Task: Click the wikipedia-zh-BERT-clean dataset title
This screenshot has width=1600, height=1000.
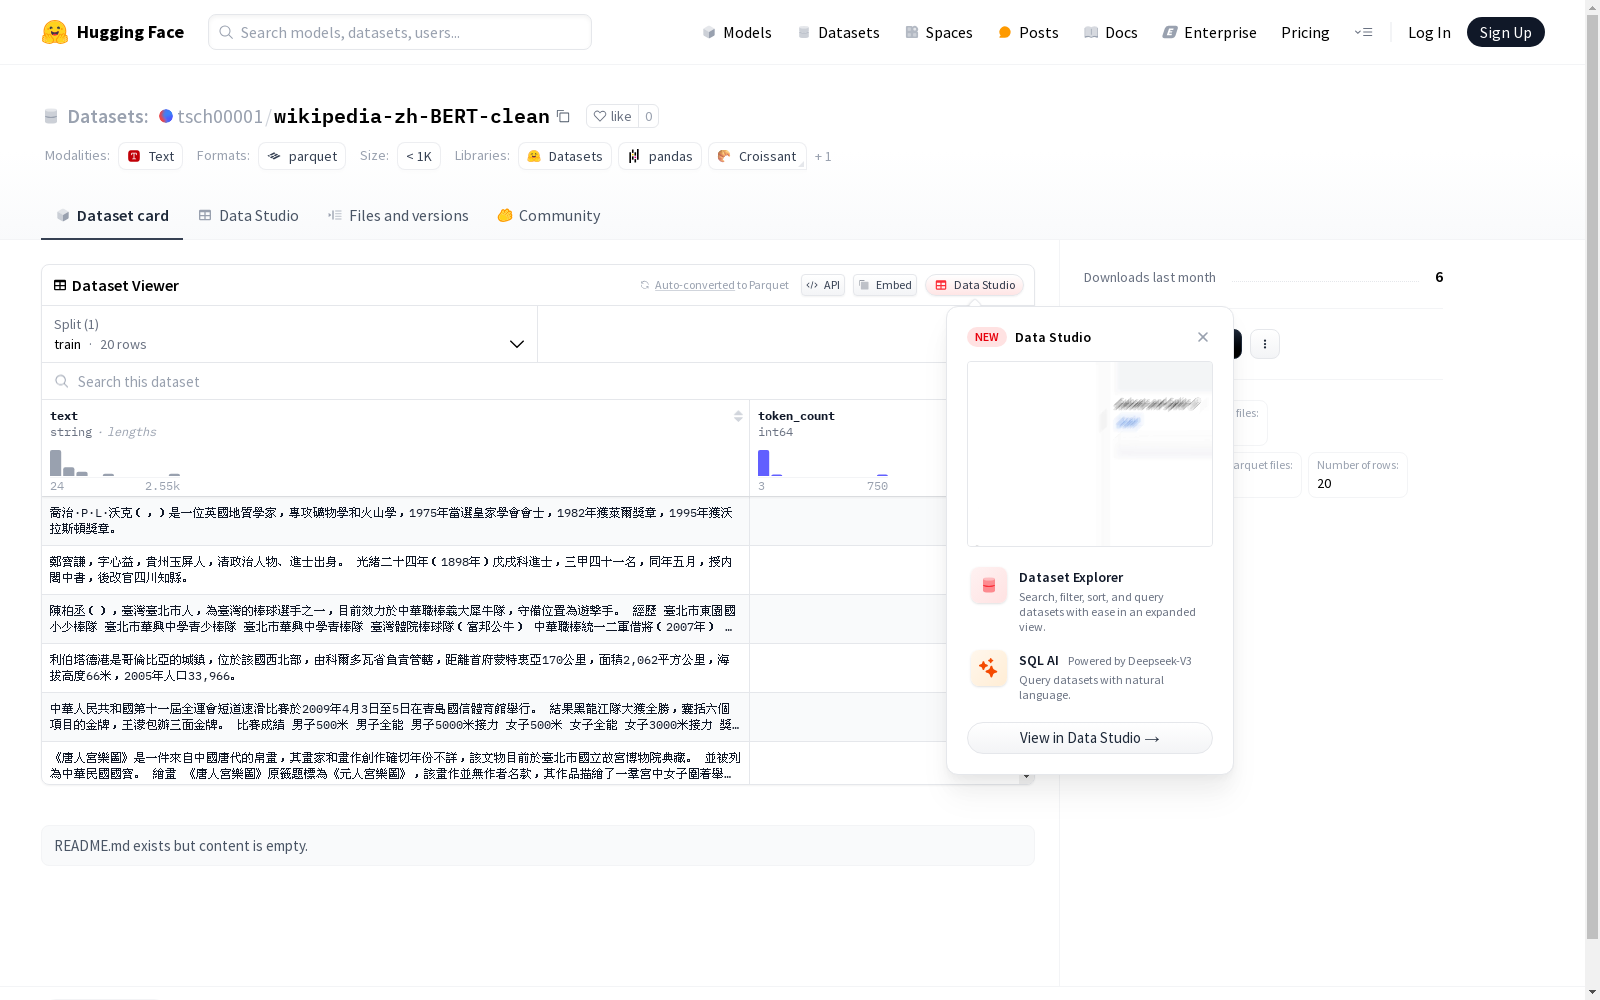Action: point(412,116)
